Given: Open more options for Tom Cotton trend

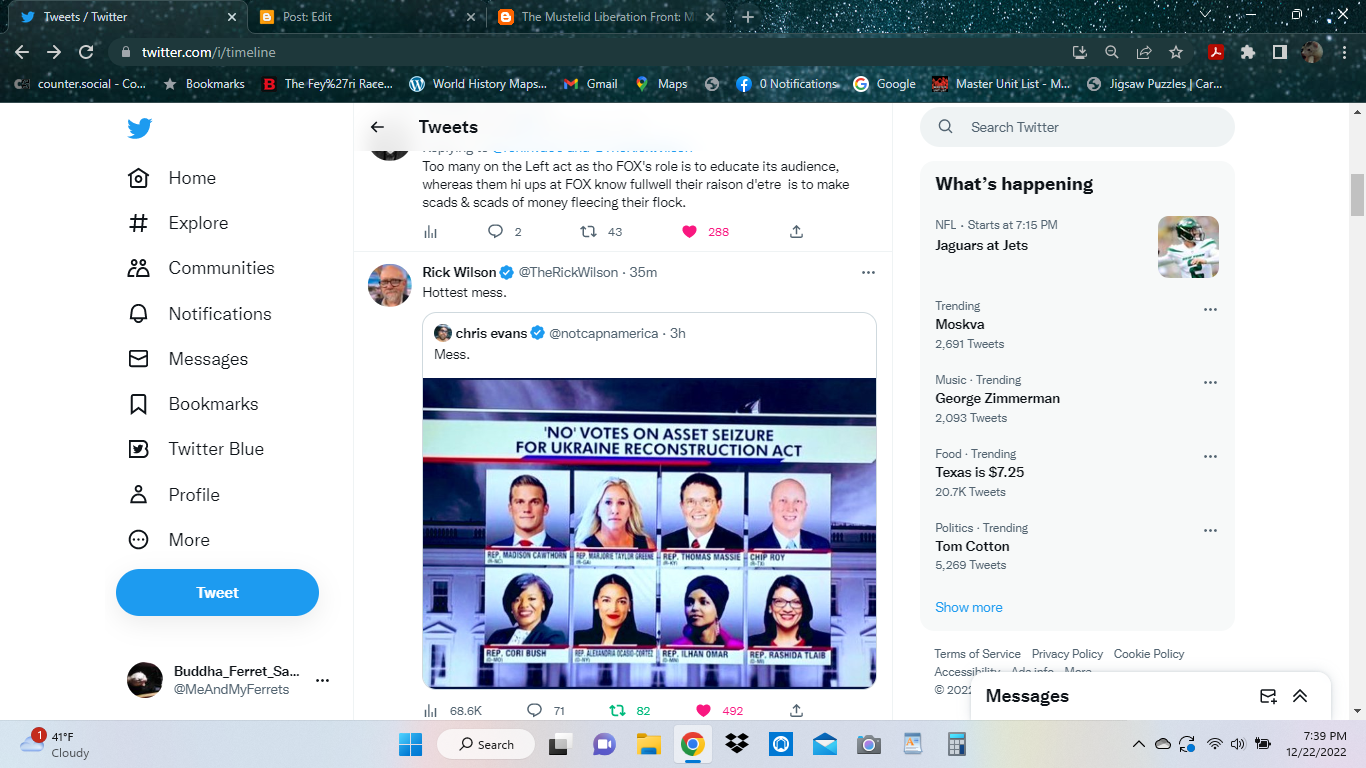Looking at the screenshot, I should [x=1210, y=531].
